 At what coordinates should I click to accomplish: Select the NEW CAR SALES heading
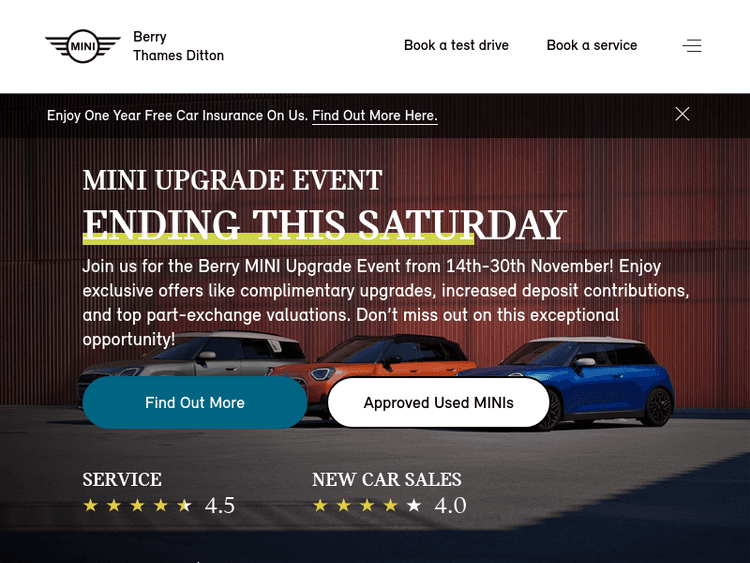click(386, 480)
